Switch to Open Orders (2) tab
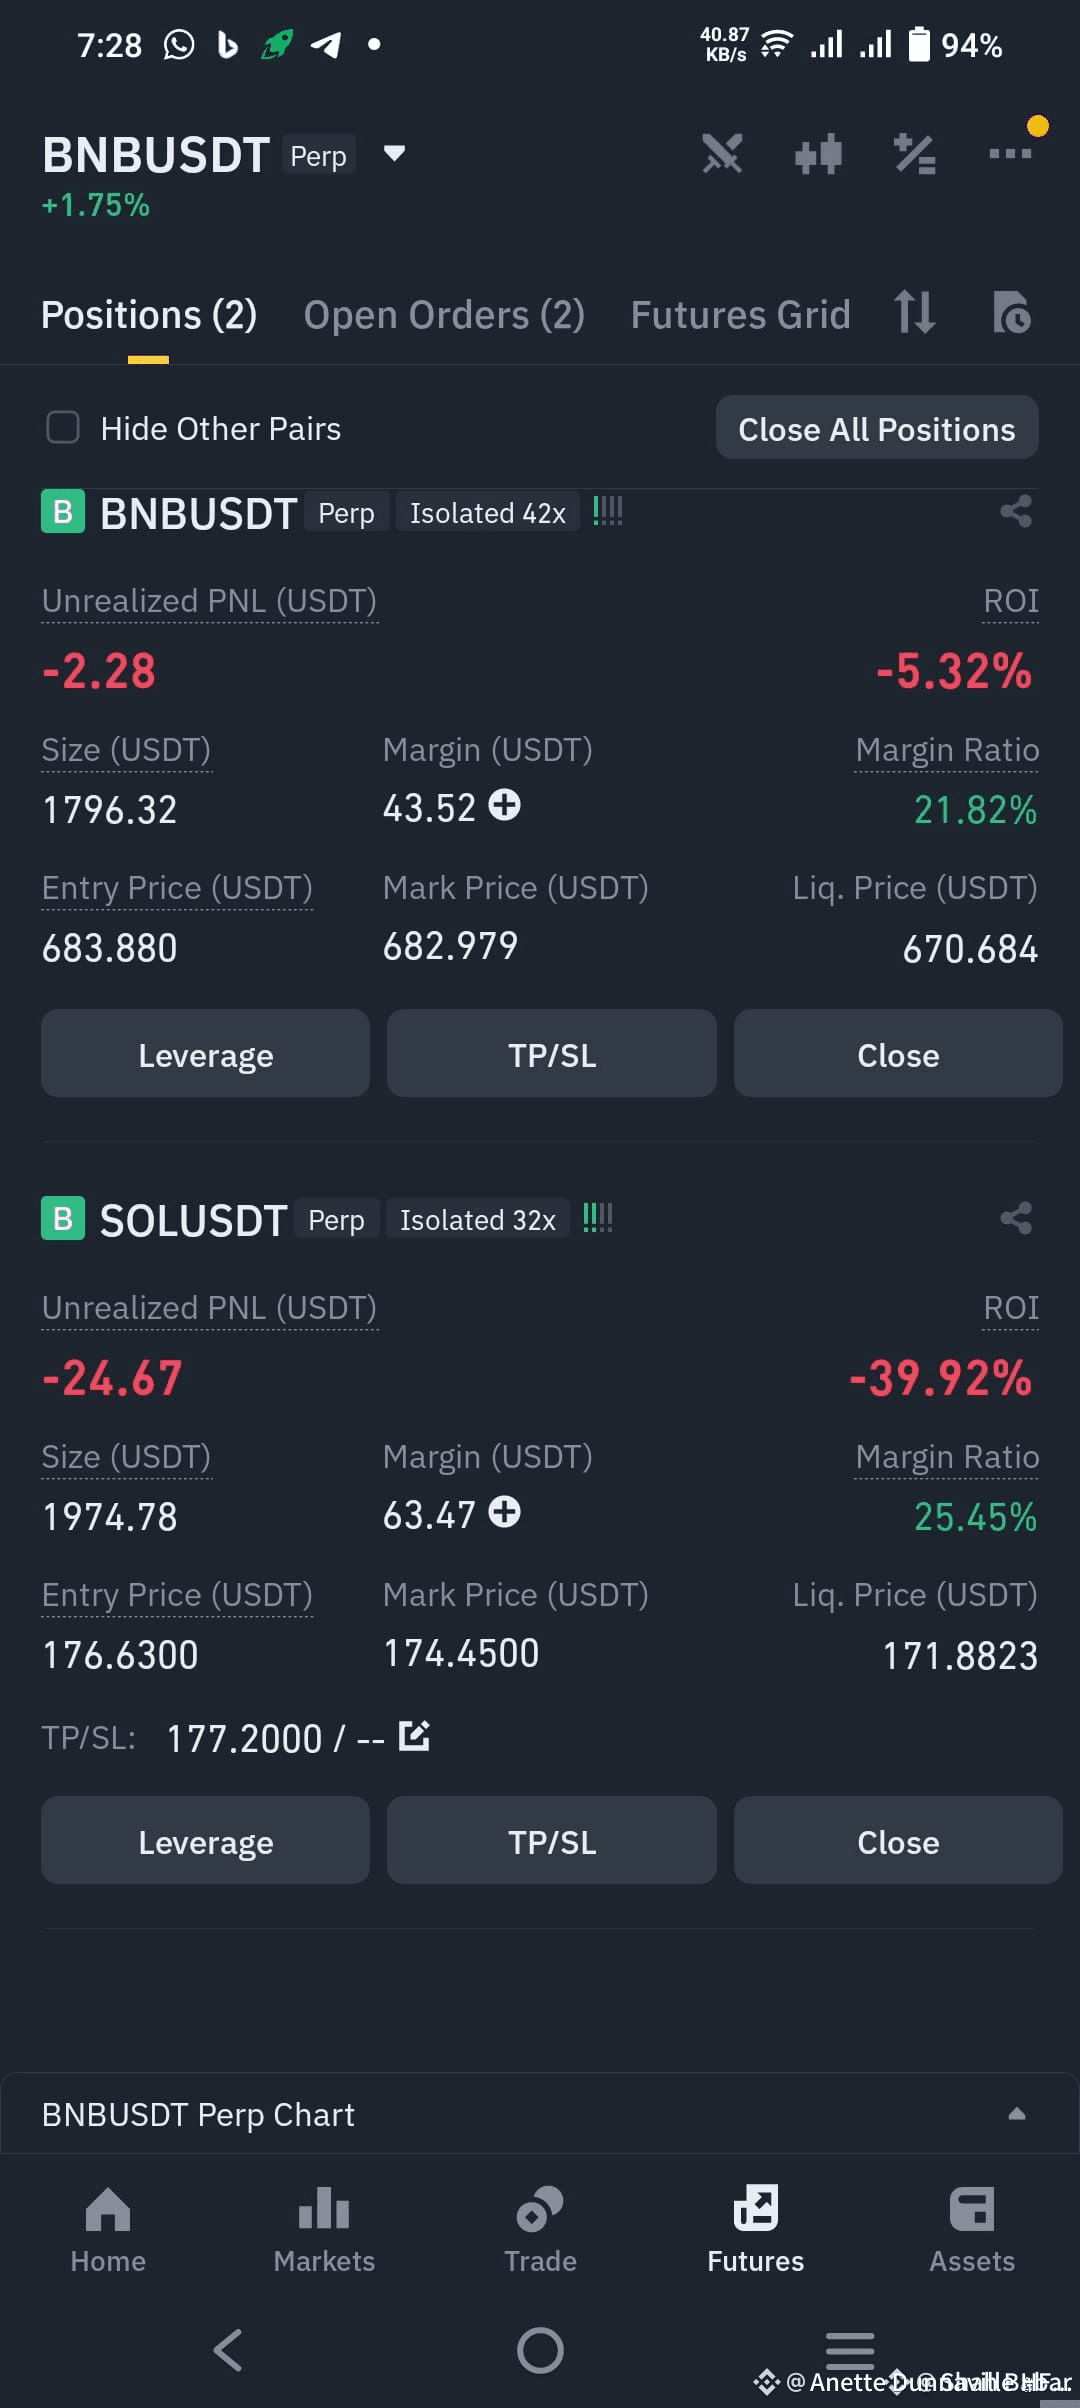The image size is (1080, 2408). click(444, 315)
